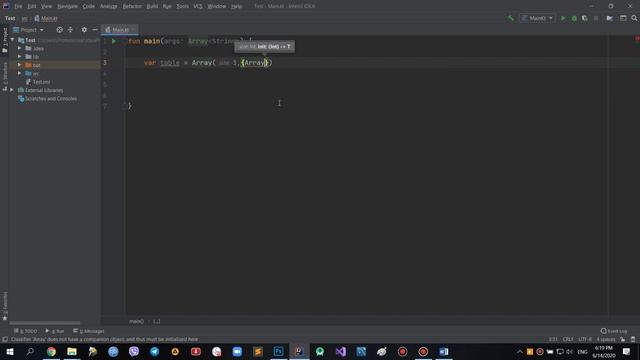Open the View menu
Screen dimensions: 640x360
tap(47, 6)
